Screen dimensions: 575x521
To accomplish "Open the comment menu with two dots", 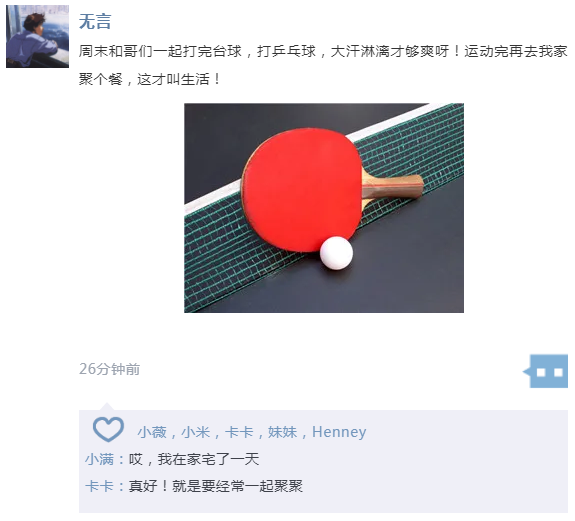I will point(546,371).
